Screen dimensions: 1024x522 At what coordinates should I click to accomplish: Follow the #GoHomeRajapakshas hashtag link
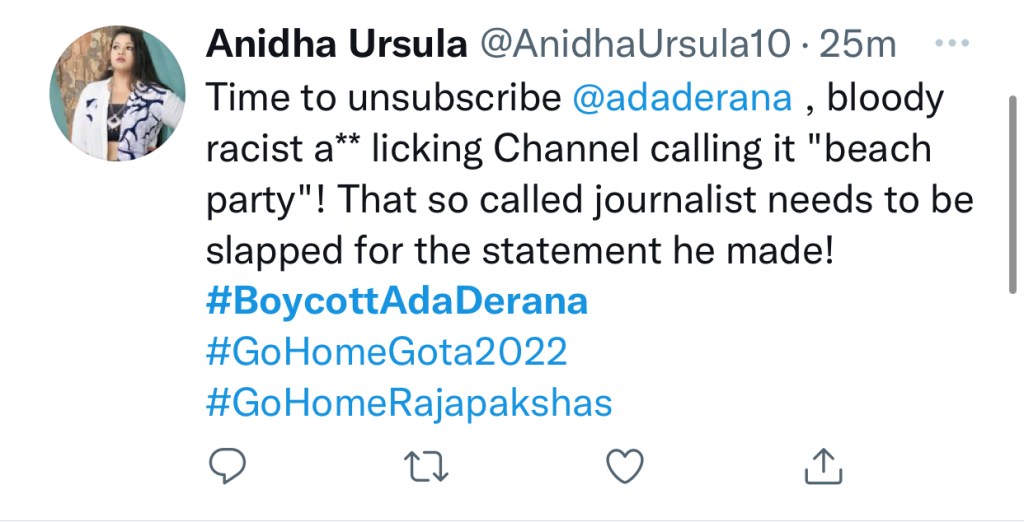[409, 403]
